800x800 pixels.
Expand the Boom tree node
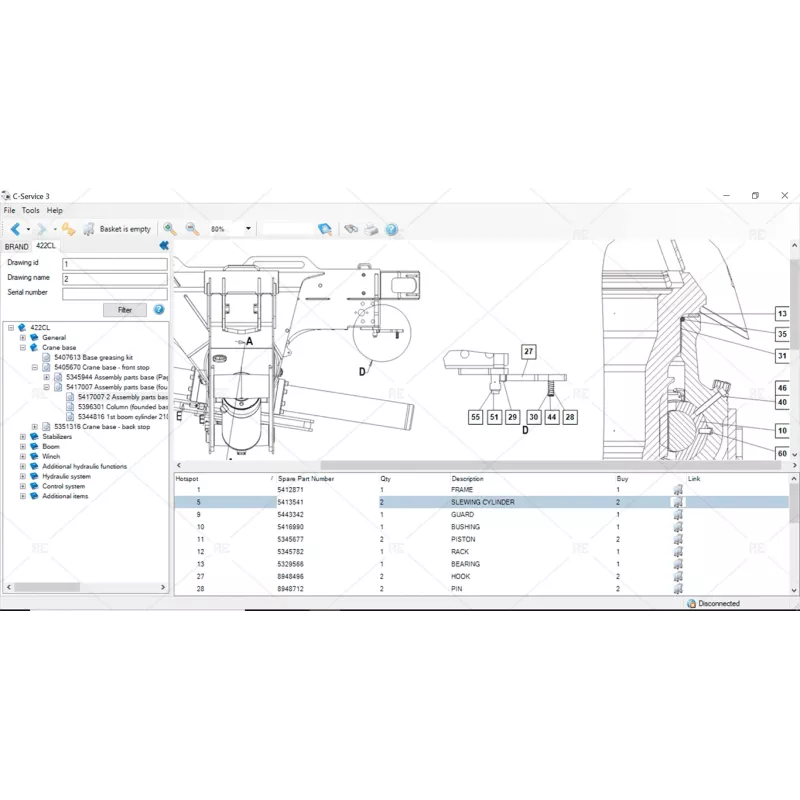(22, 447)
